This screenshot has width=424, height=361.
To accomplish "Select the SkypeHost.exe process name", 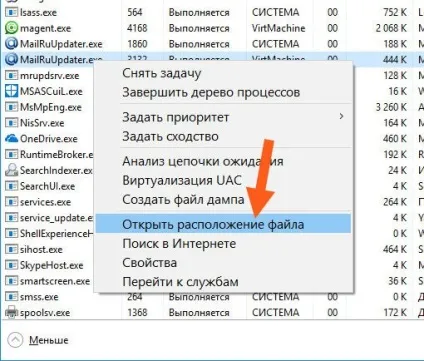I will tap(51, 265).
